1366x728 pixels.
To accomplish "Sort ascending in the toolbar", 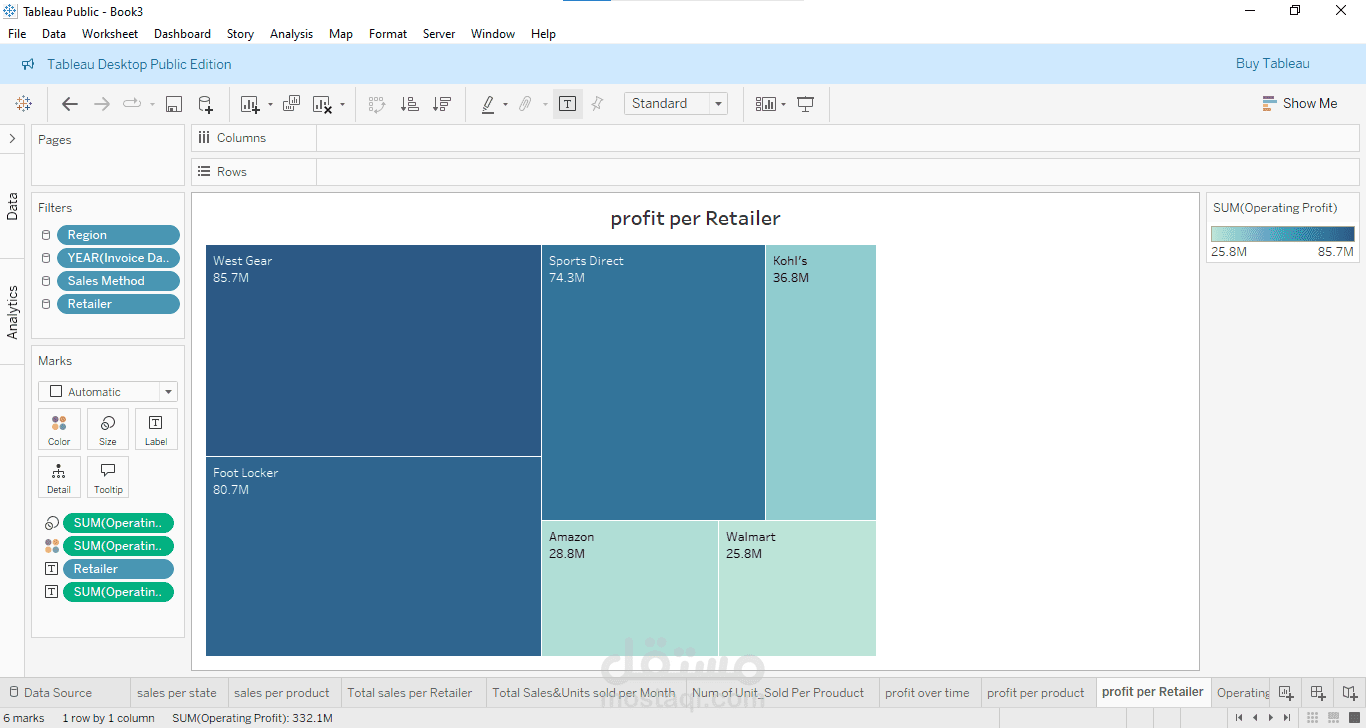I will [x=409, y=104].
